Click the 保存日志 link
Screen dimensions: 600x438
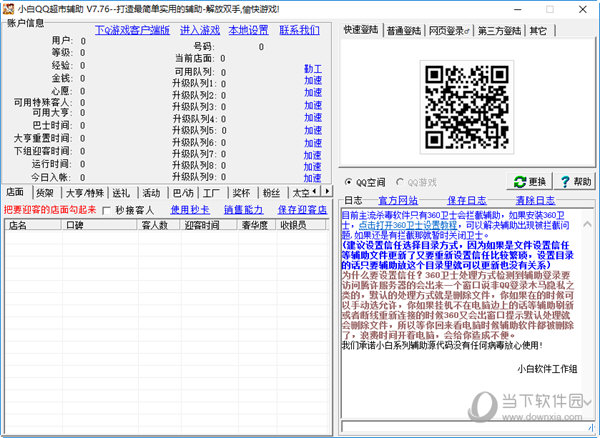[467, 200]
